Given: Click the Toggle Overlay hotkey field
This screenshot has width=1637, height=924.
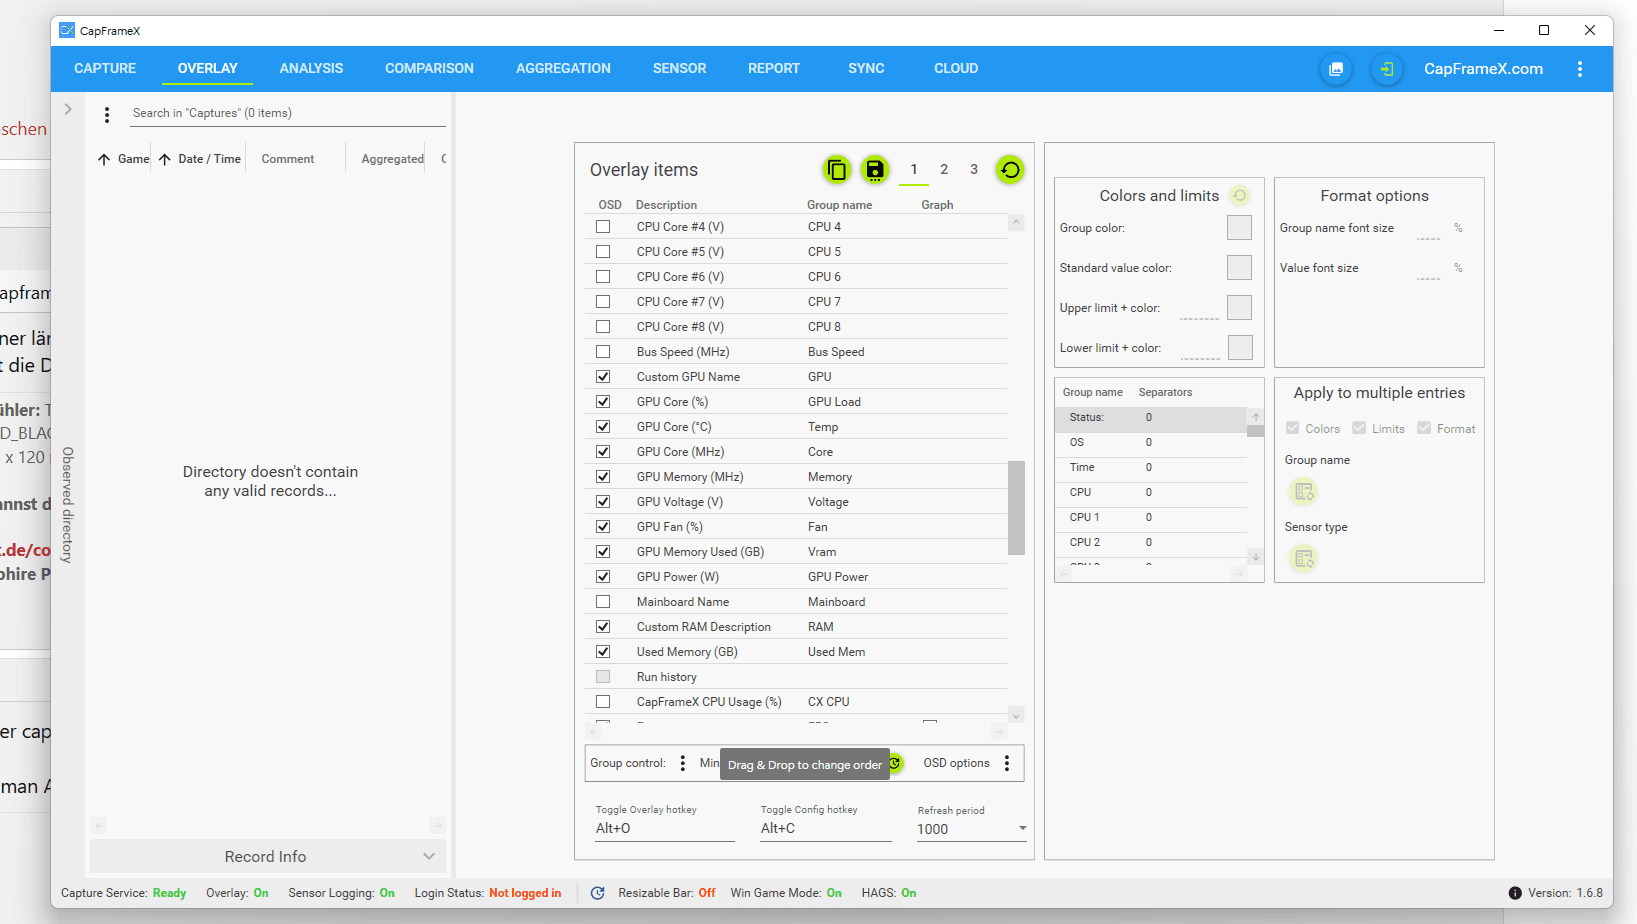Looking at the screenshot, I should click(x=665, y=829).
